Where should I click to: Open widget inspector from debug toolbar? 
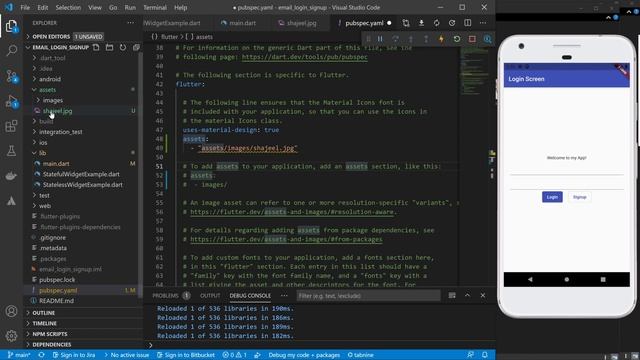[487, 39]
